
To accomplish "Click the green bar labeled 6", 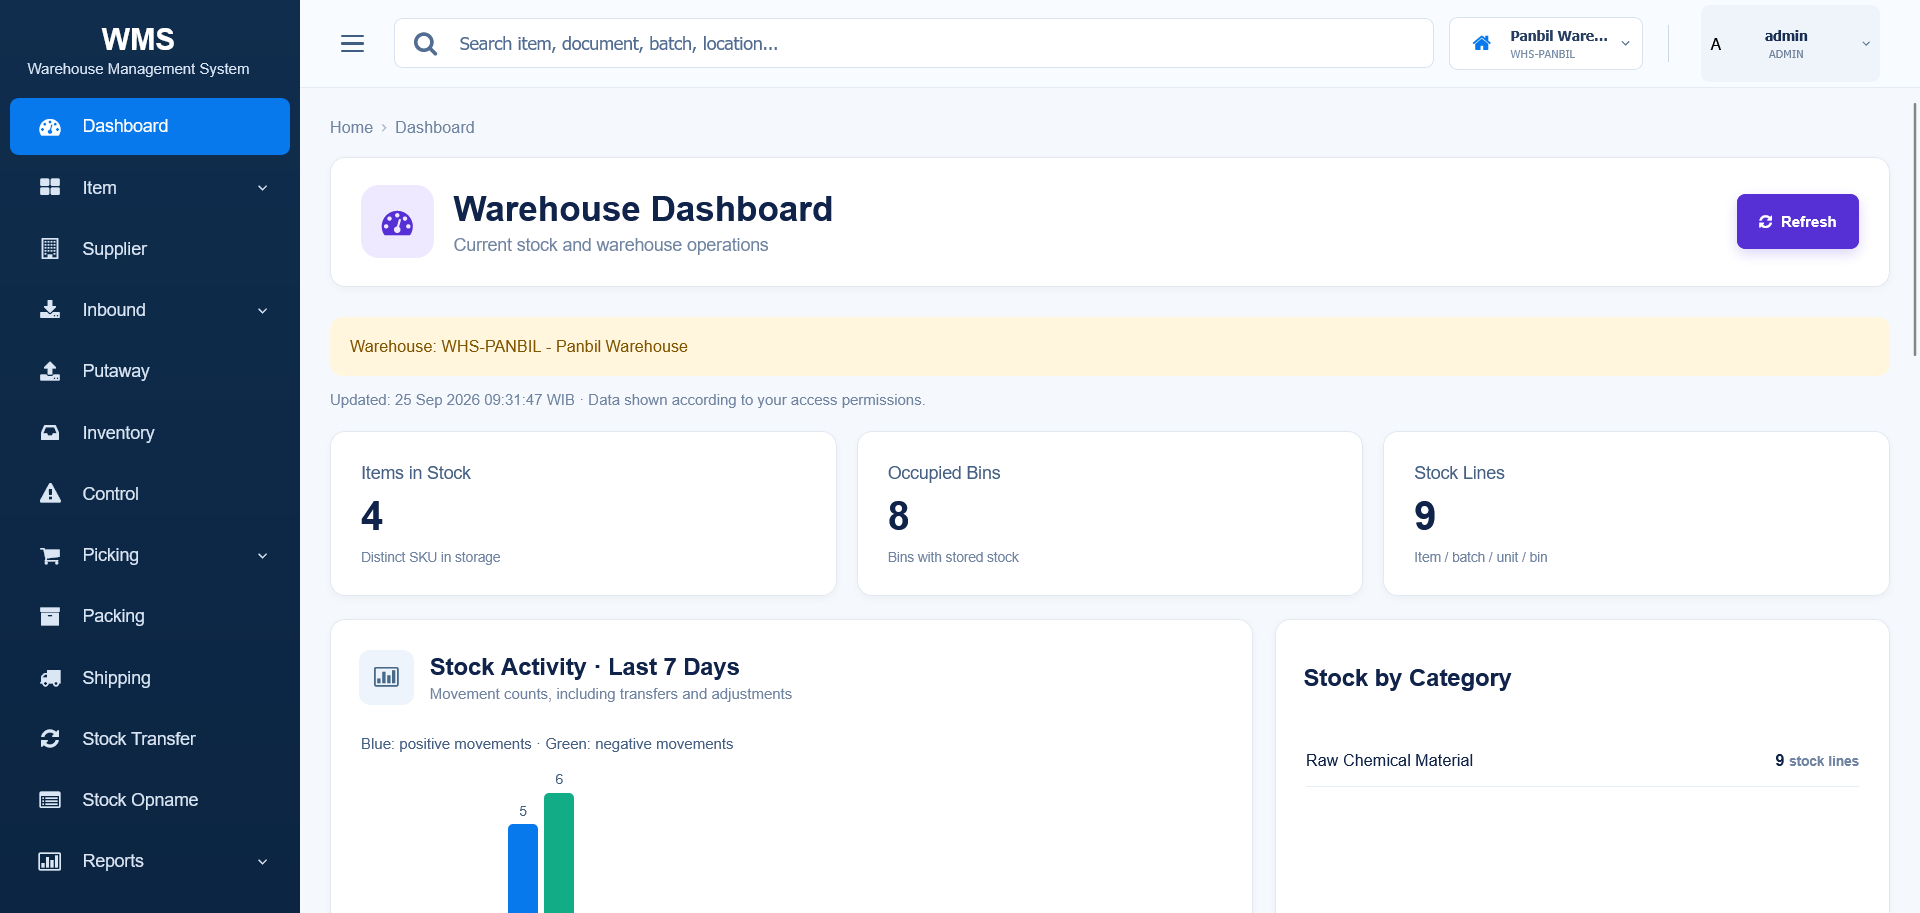I will (x=559, y=853).
